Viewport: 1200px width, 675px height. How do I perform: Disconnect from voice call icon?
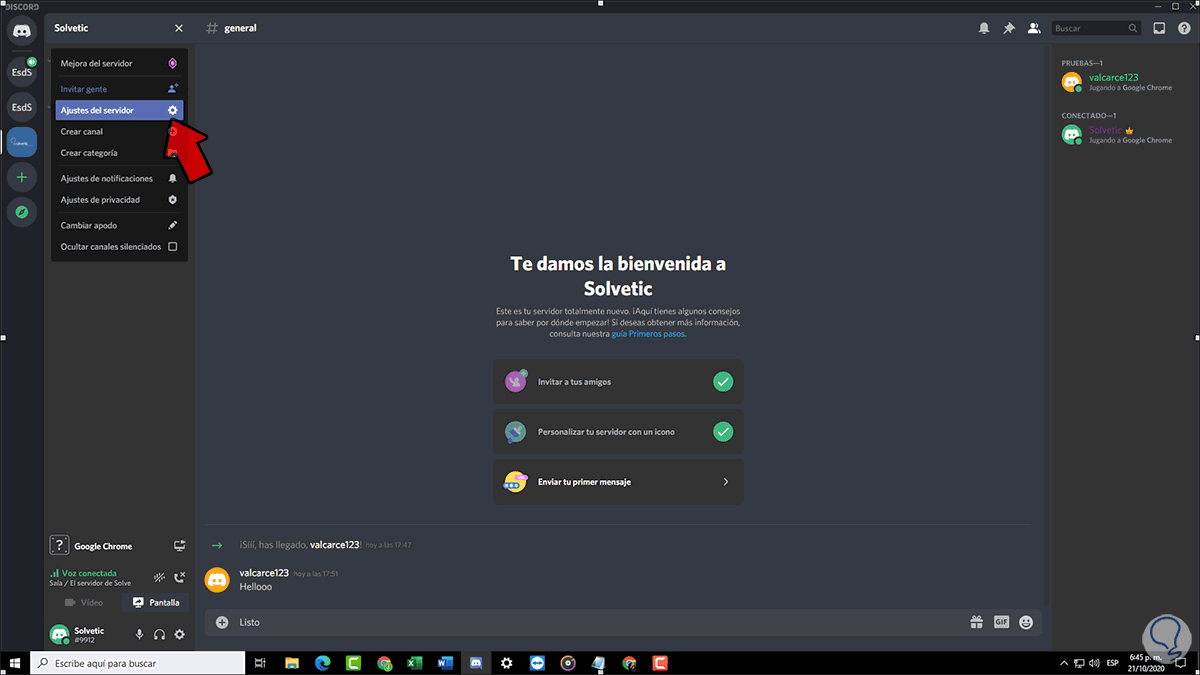click(179, 578)
